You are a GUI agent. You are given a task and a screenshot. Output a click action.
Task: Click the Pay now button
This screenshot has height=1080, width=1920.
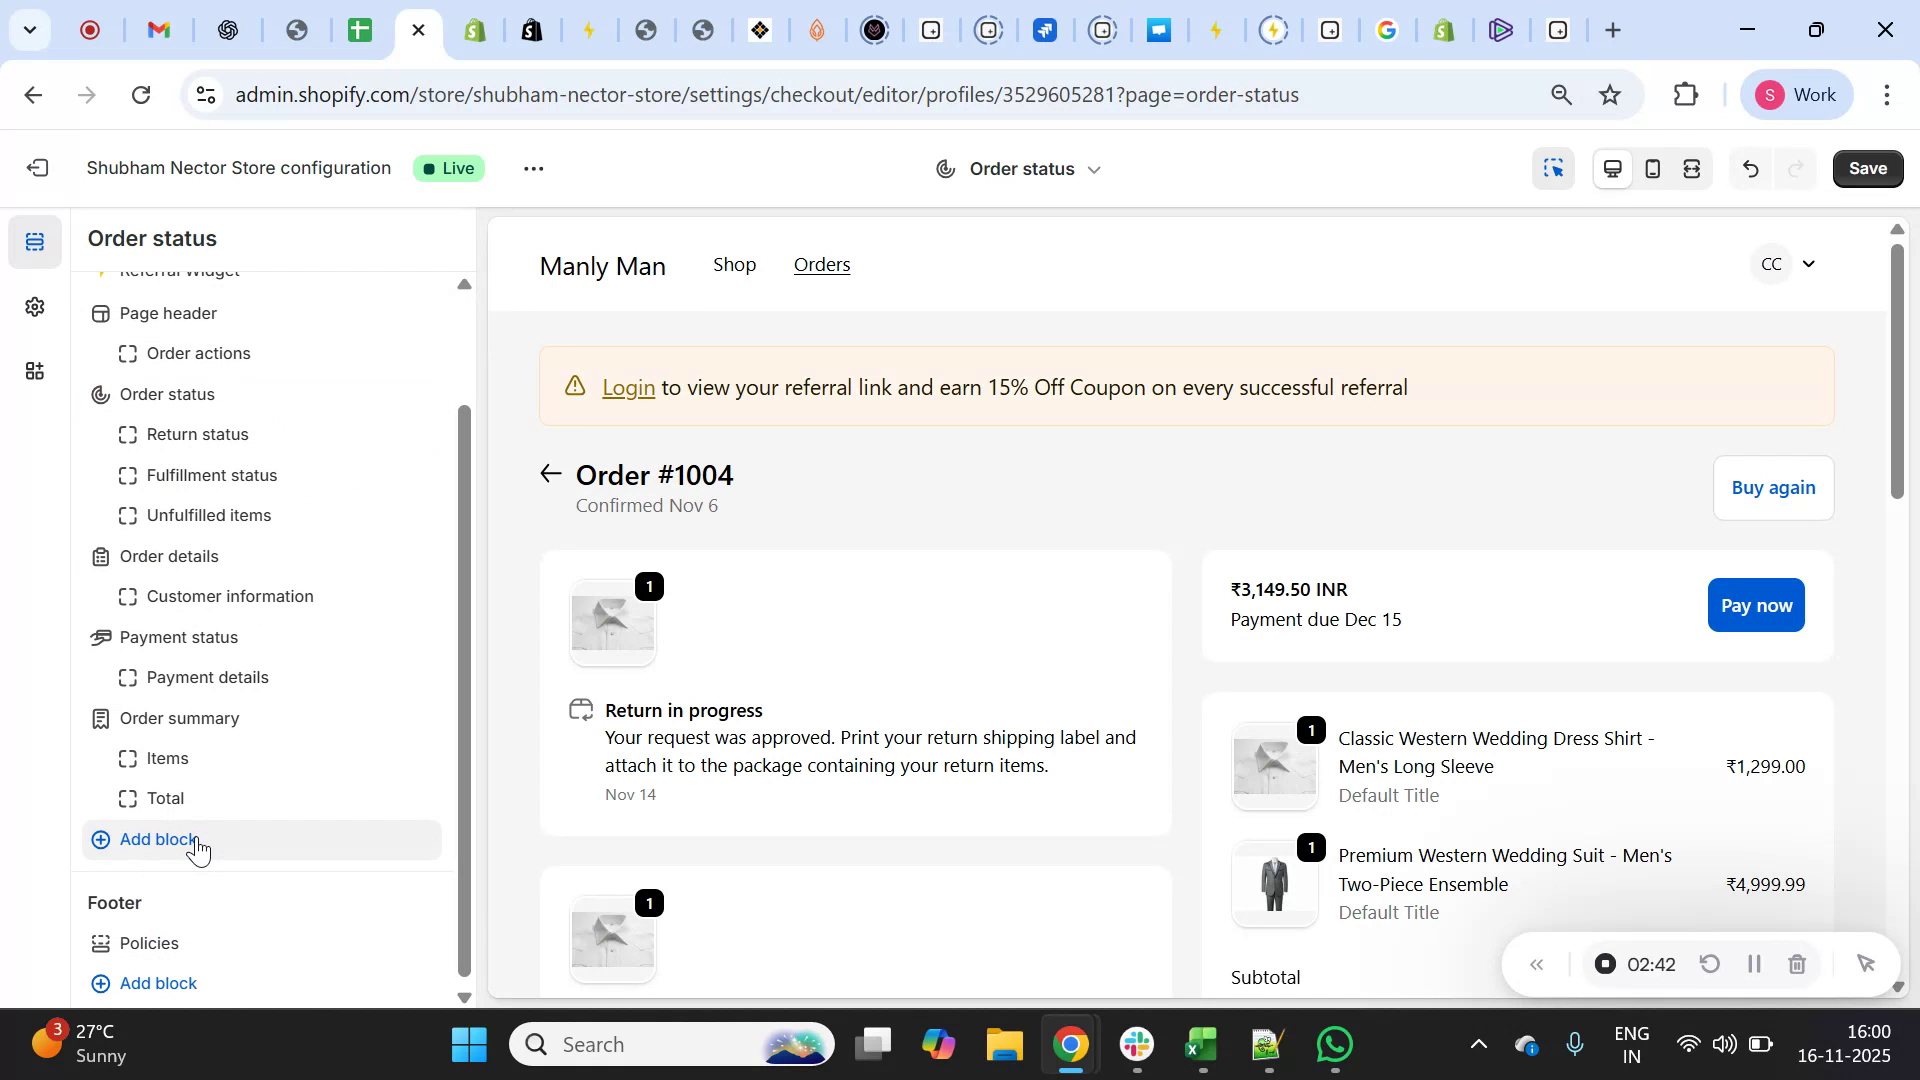1755,604
